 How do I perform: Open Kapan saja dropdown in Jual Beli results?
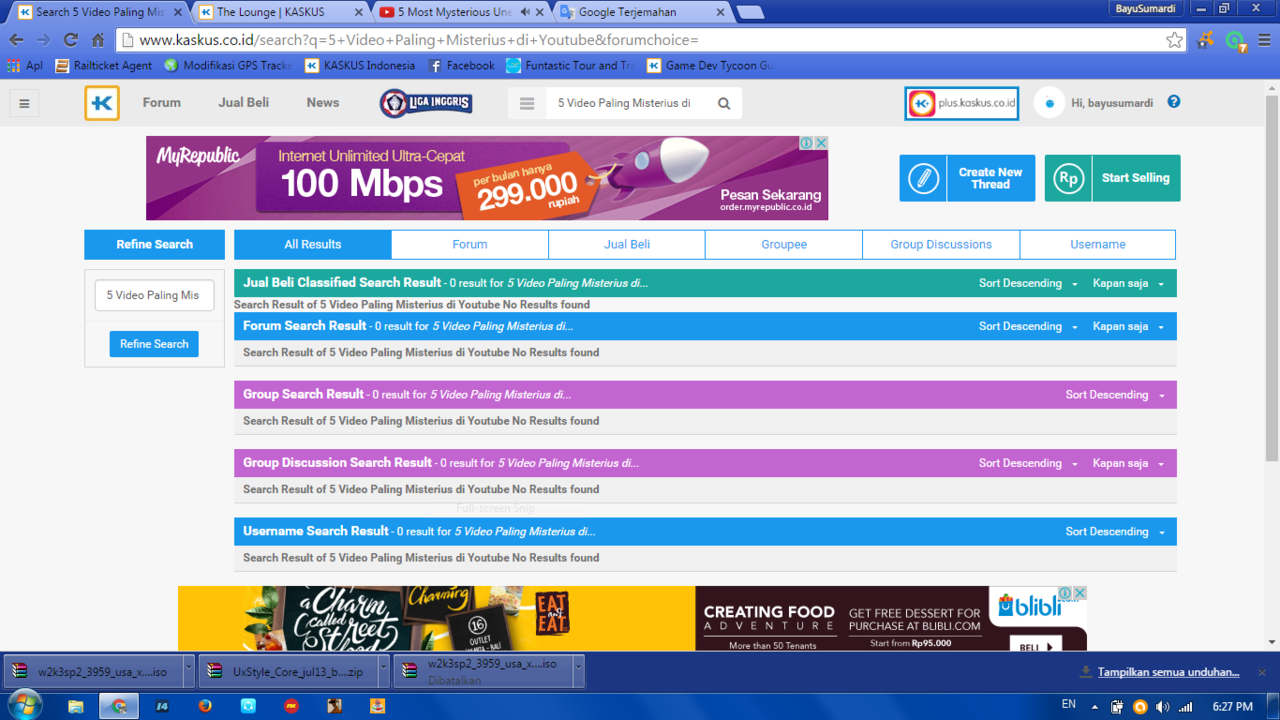(x=1128, y=284)
